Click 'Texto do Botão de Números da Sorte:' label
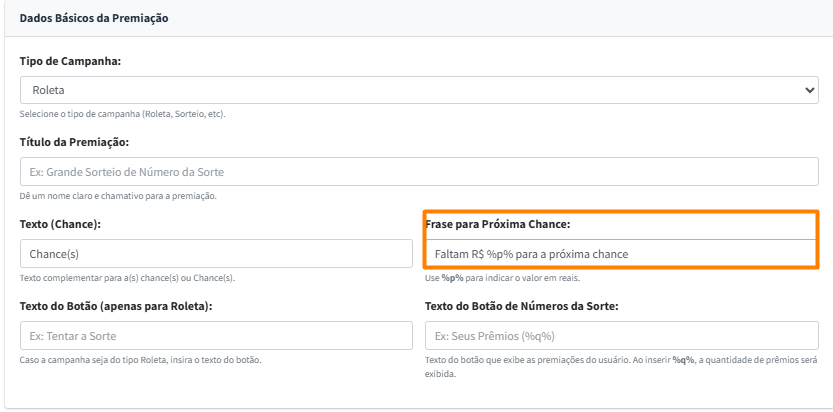833x412 pixels. [x=521, y=306]
